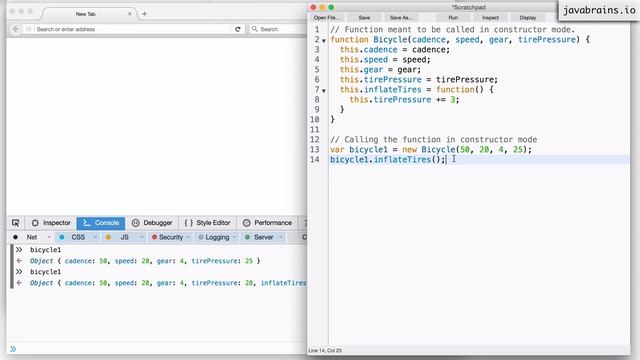Click the element picker icon in devtools

(16, 223)
